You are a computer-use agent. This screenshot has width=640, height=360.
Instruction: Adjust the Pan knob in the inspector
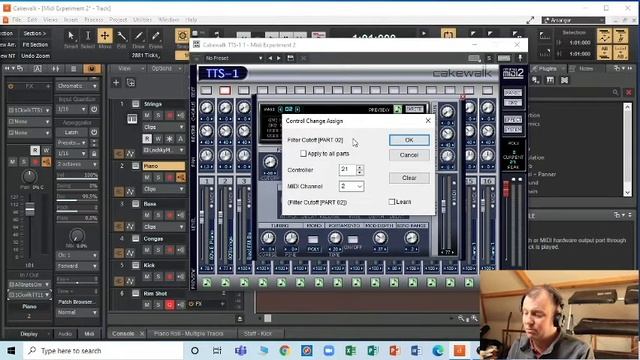29,177
